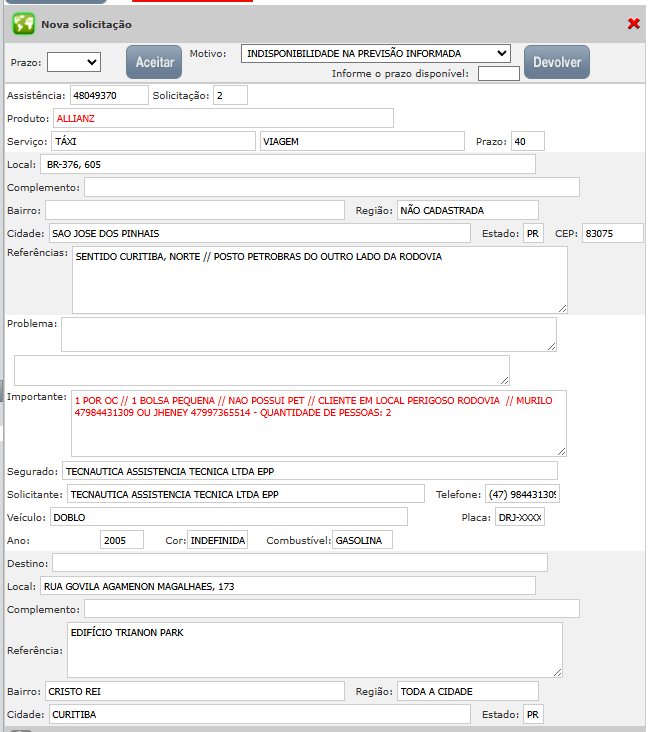The width and height of the screenshot is (660, 732).
Task: Click the green globe Nova solicitação icon
Action: 23,24
